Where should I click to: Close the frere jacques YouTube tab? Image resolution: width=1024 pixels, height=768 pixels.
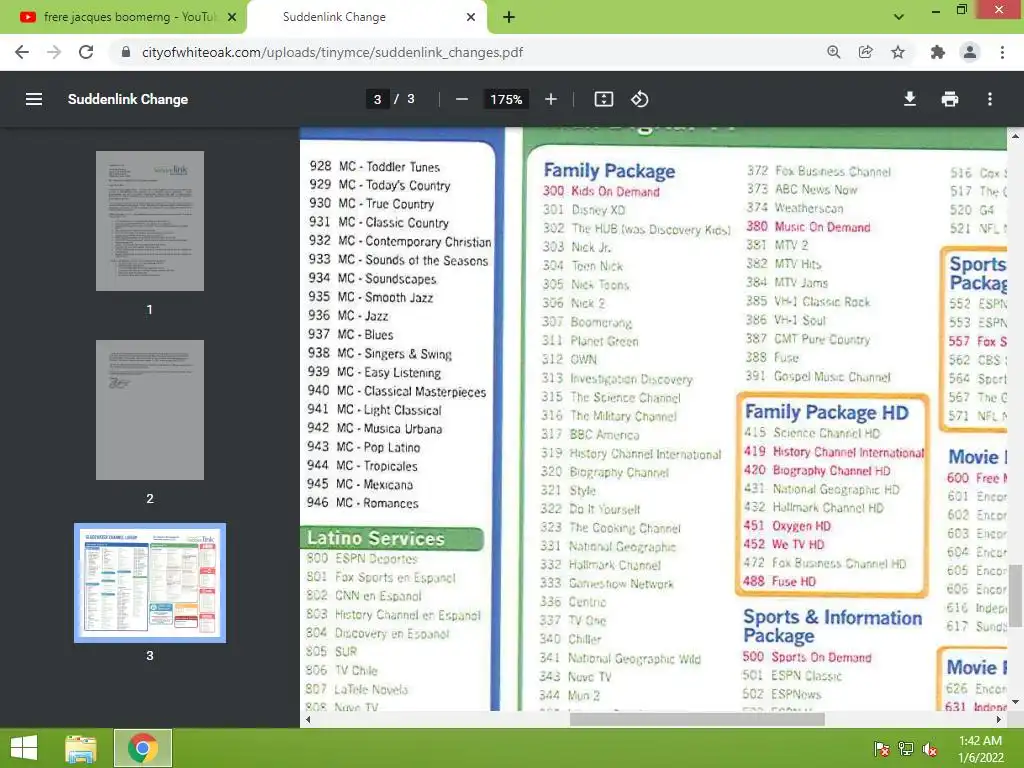pos(232,17)
